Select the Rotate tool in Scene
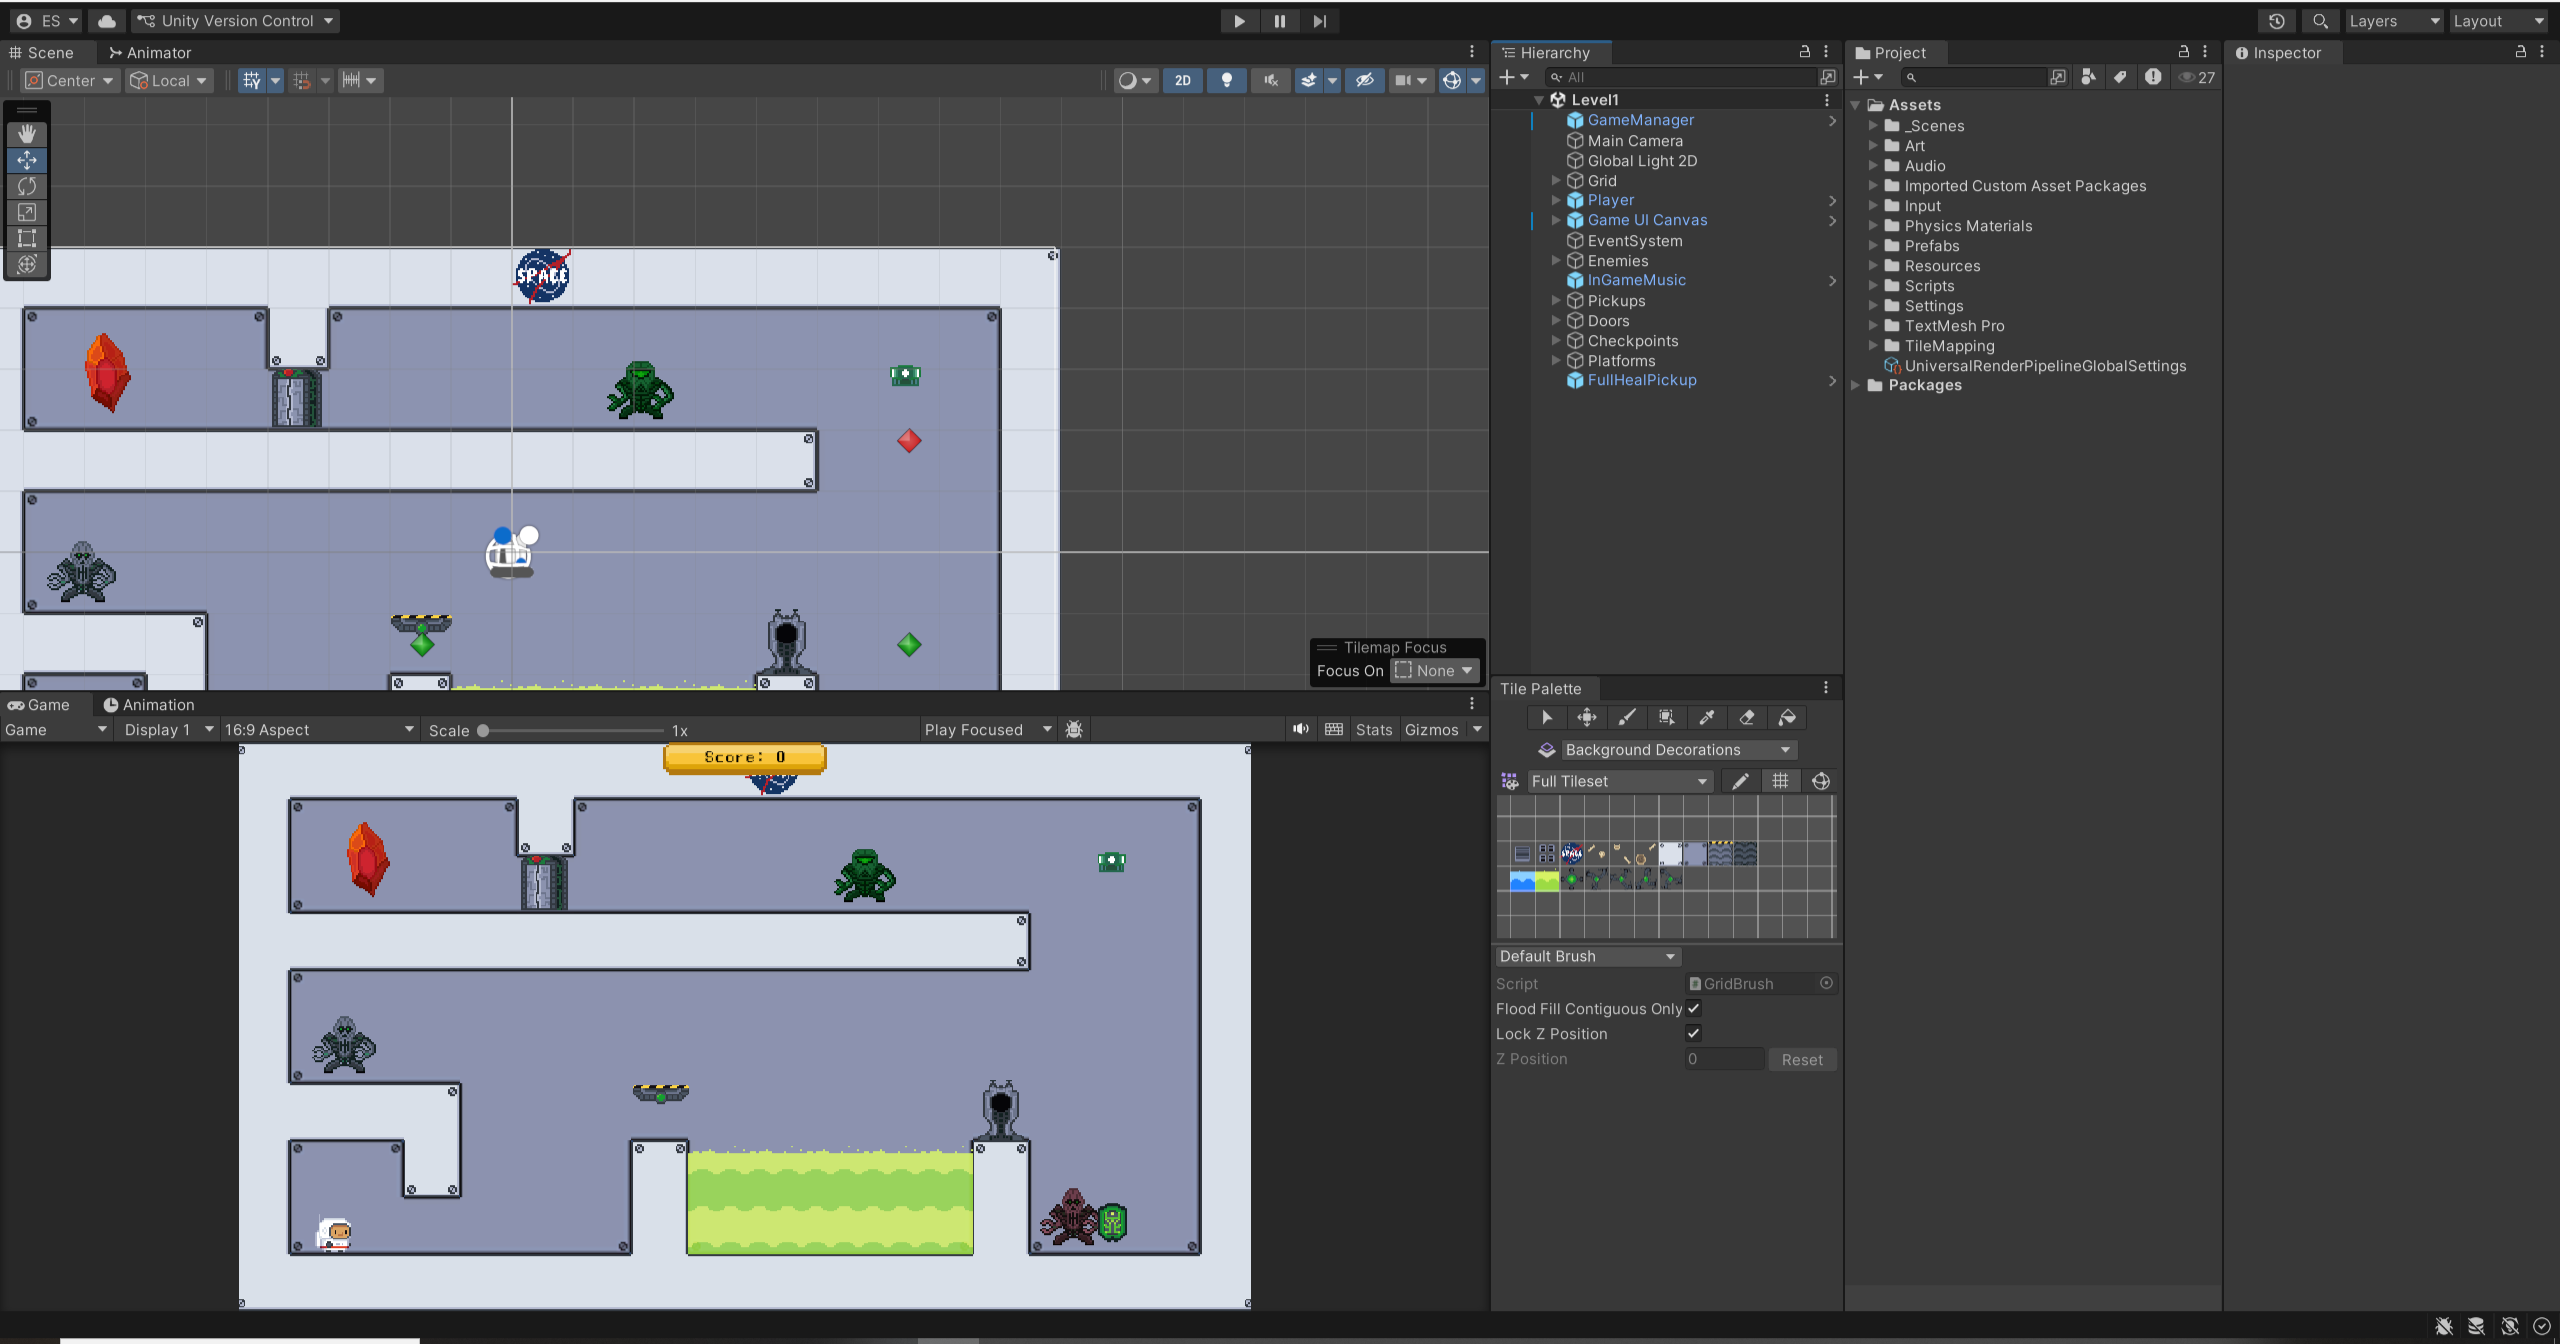 tap(27, 186)
